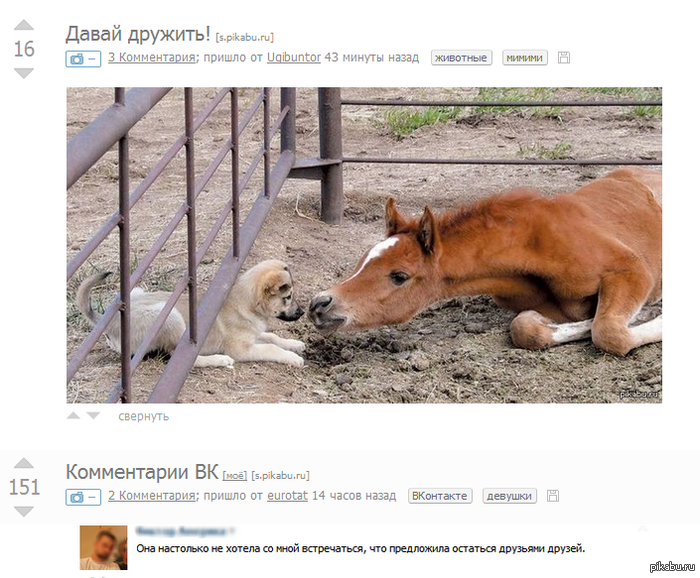The image size is (700, 578).
Task: Collapse the image via 'свернуть'
Action: point(144,416)
